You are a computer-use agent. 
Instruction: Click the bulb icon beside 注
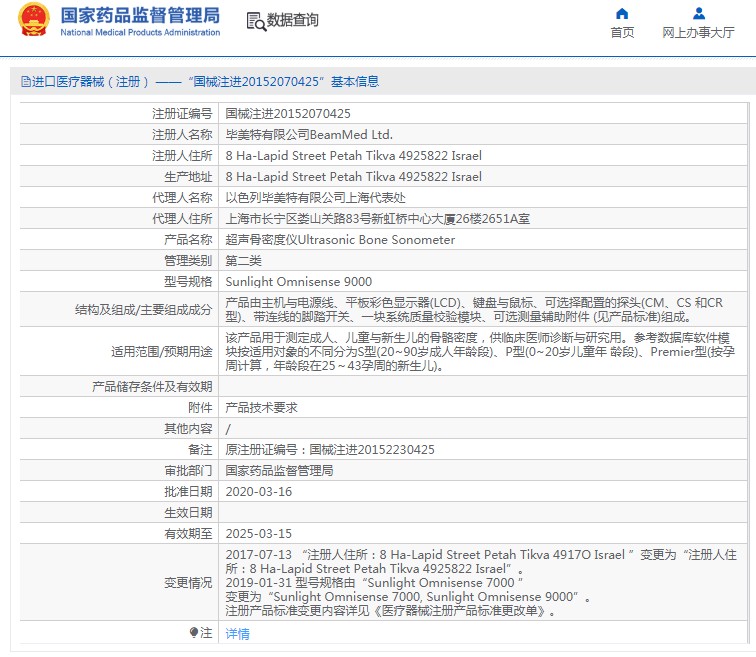point(194,632)
